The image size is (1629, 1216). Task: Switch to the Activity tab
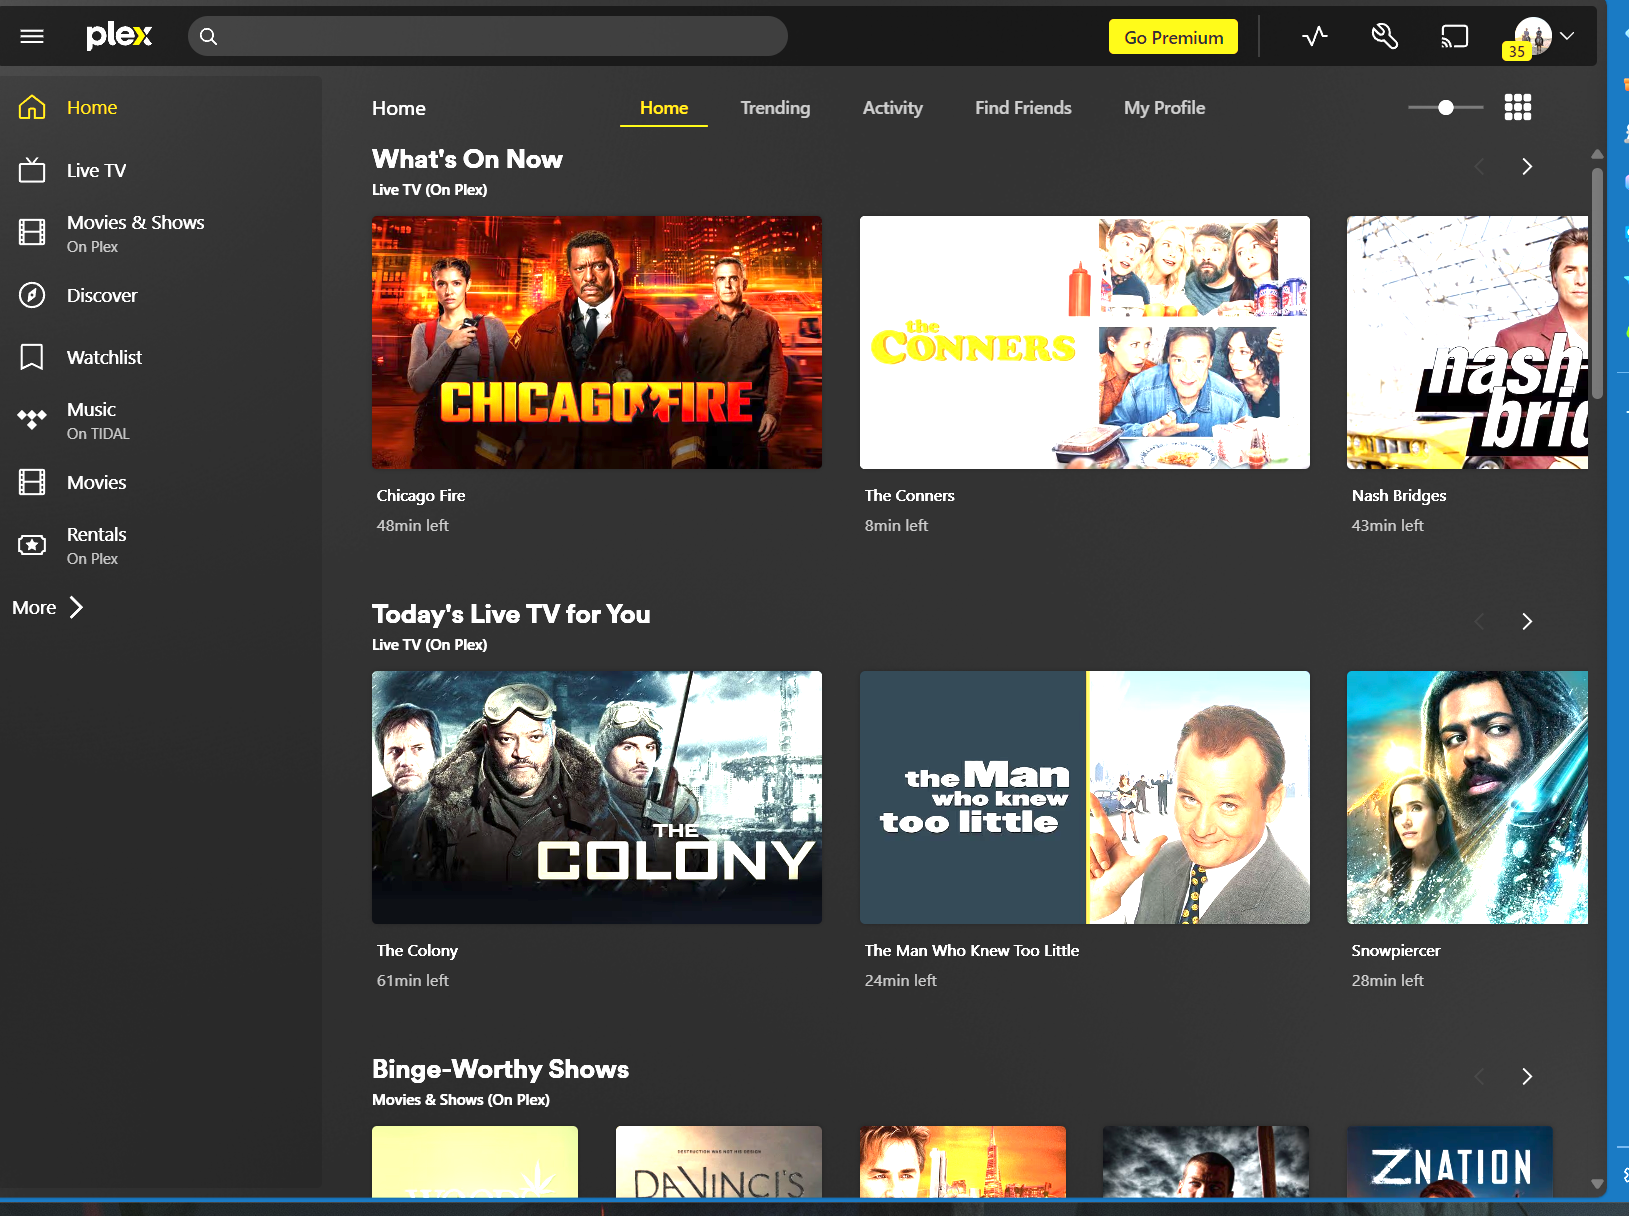point(893,108)
